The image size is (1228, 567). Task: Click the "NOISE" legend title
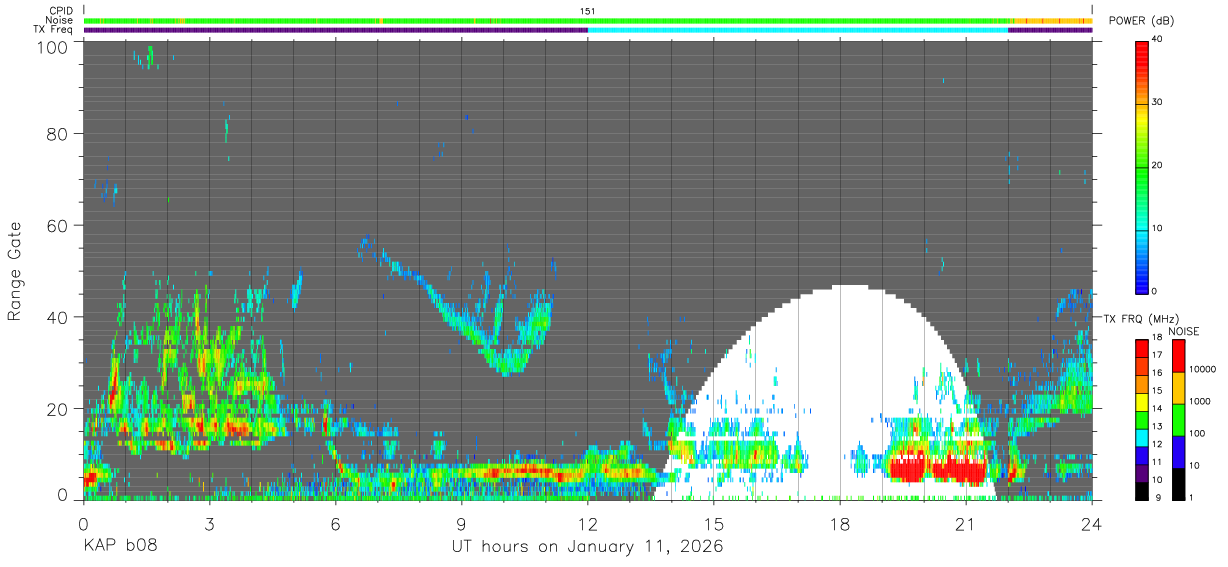pyautogui.click(x=1183, y=331)
